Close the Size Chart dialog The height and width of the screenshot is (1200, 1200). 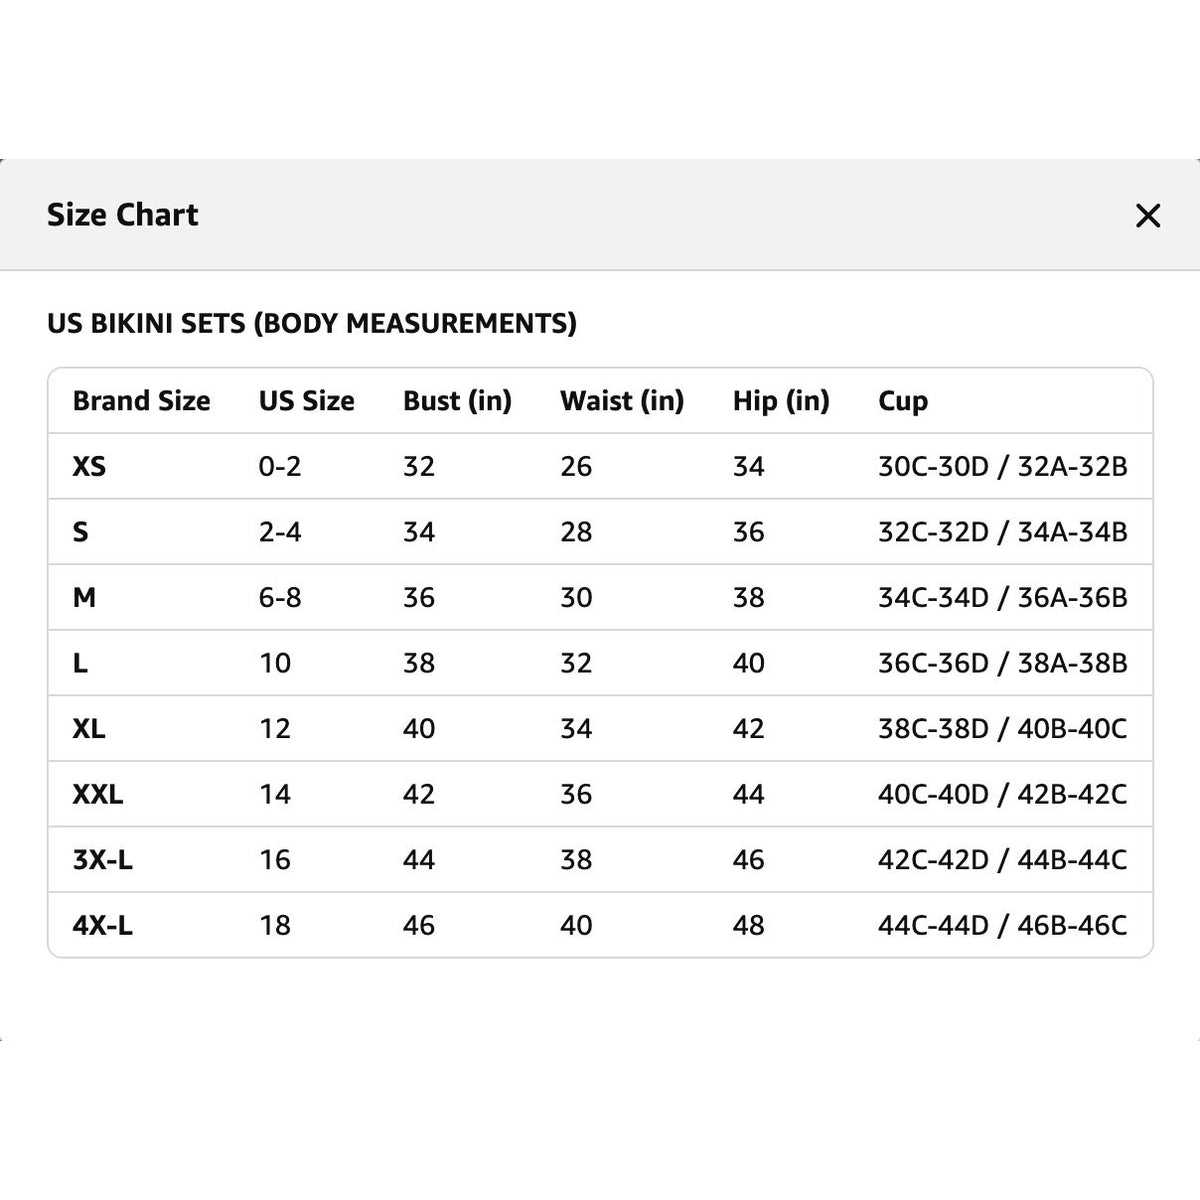click(1148, 215)
